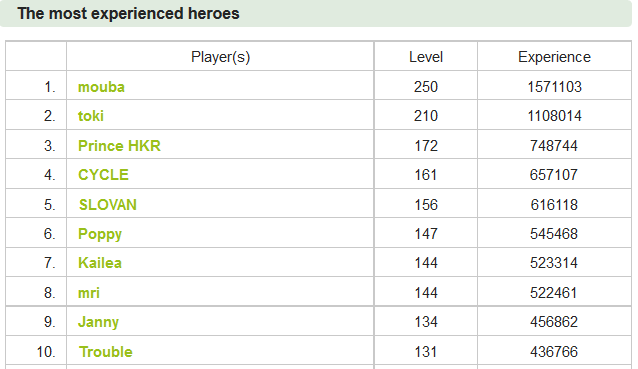
Task: Select the Trouble player link
Action: [x=106, y=352]
